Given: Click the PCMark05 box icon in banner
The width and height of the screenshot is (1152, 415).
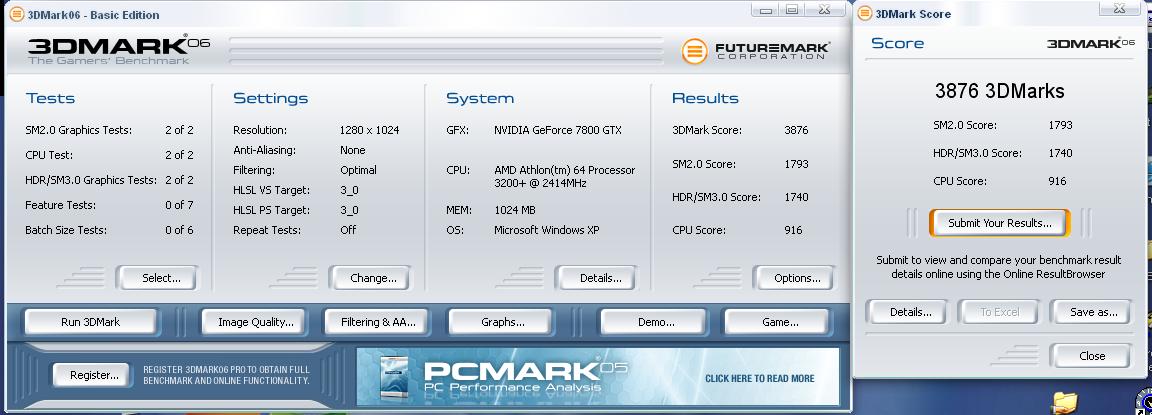Looking at the screenshot, I should coord(394,377).
